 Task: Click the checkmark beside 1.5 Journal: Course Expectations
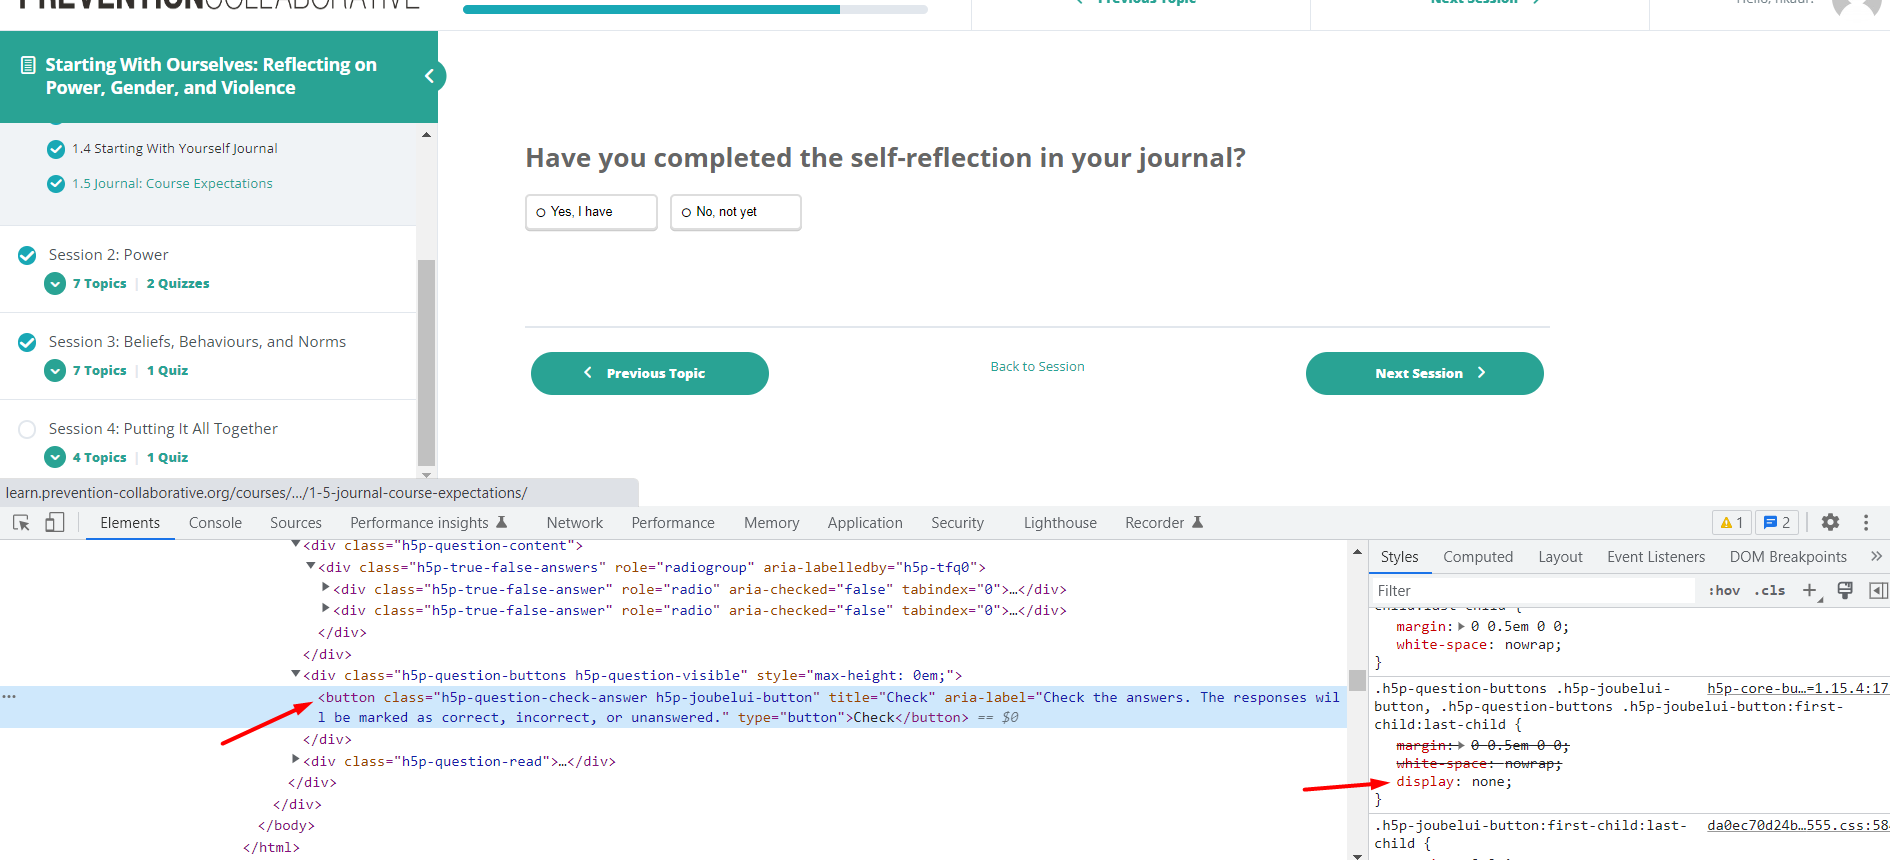click(x=56, y=184)
